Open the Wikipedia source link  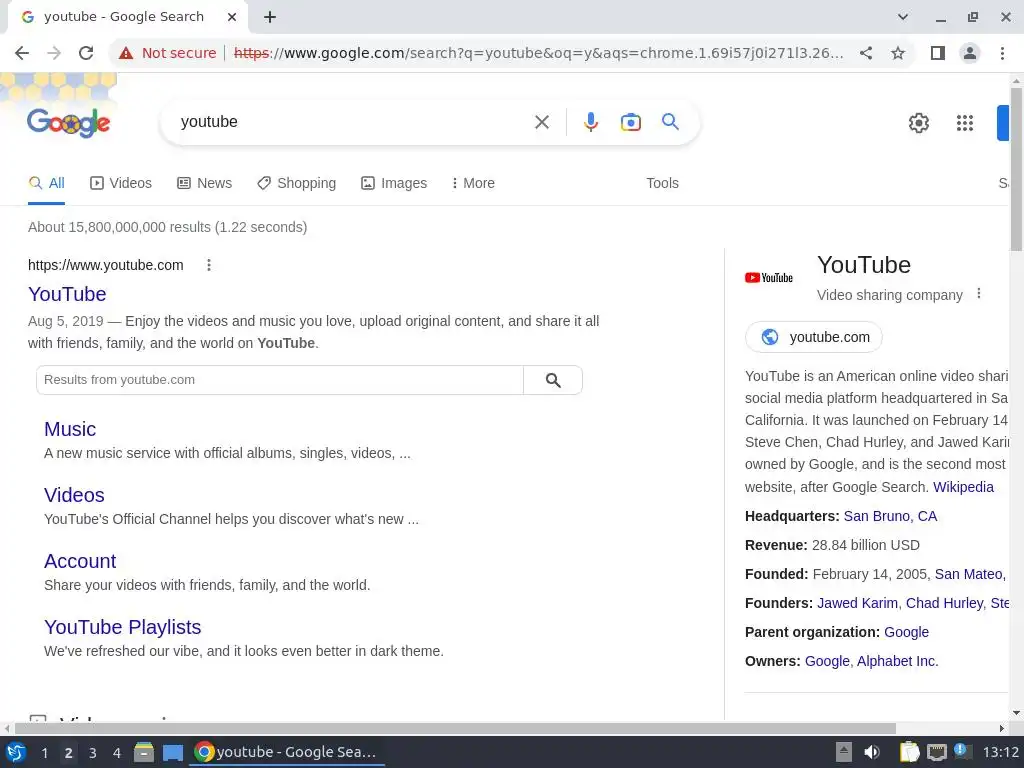pyautogui.click(x=963, y=487)
